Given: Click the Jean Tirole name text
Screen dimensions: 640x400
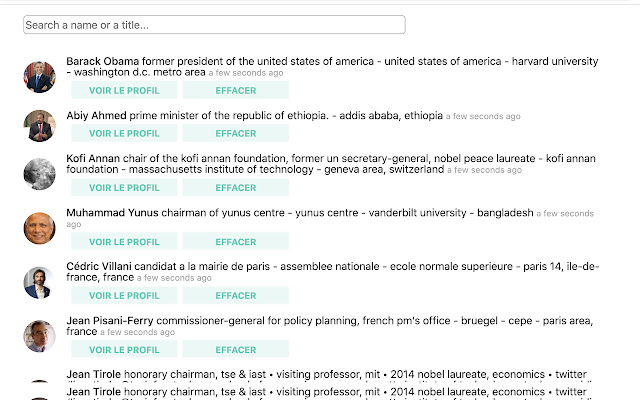Looking at the screenshot, I should (x=93, y=374).
